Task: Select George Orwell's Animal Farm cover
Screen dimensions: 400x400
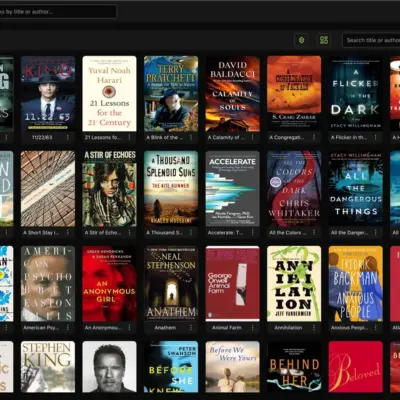Action: click(233, 284)
